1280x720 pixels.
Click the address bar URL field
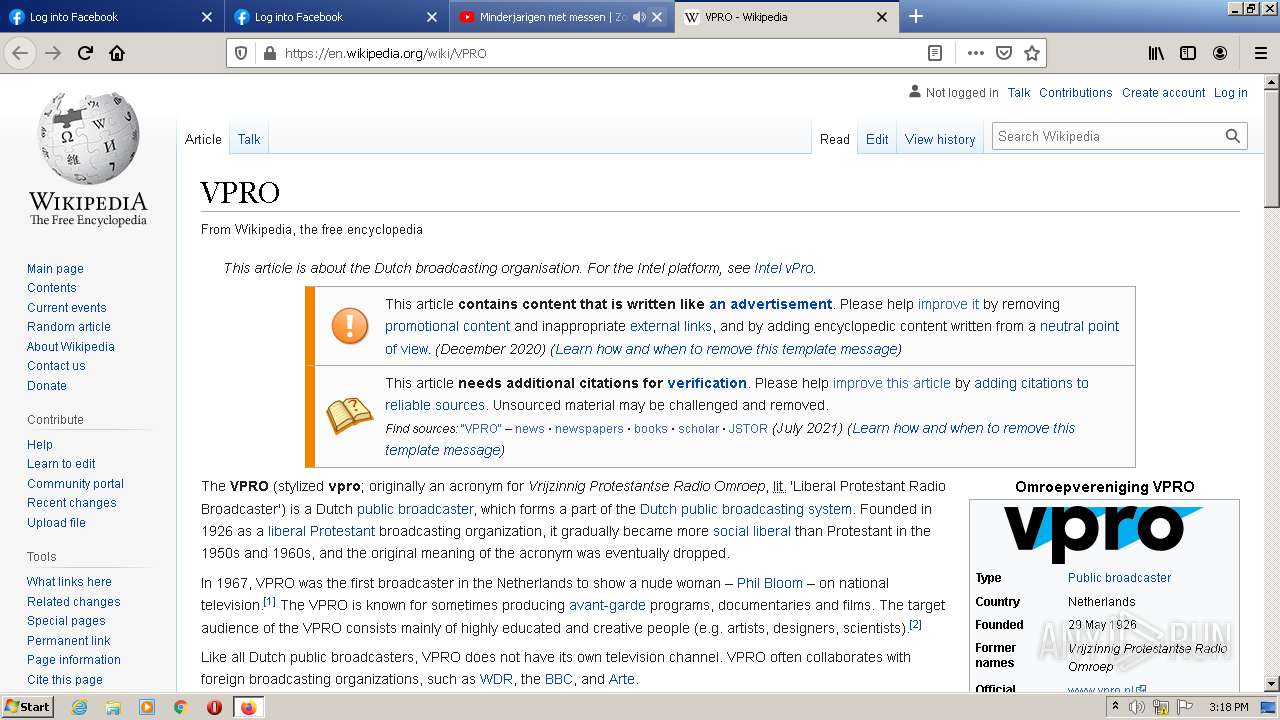tap(600, 53)
